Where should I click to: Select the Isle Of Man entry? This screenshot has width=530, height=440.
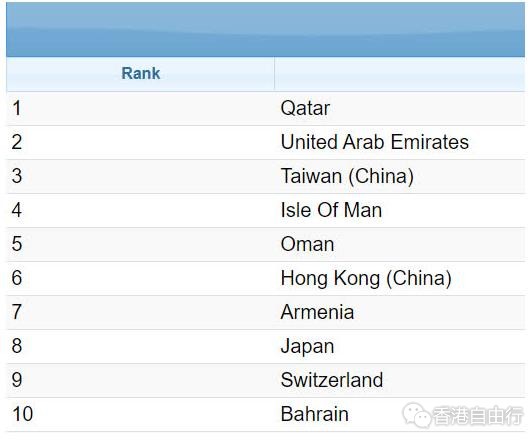tap(331, 210)
